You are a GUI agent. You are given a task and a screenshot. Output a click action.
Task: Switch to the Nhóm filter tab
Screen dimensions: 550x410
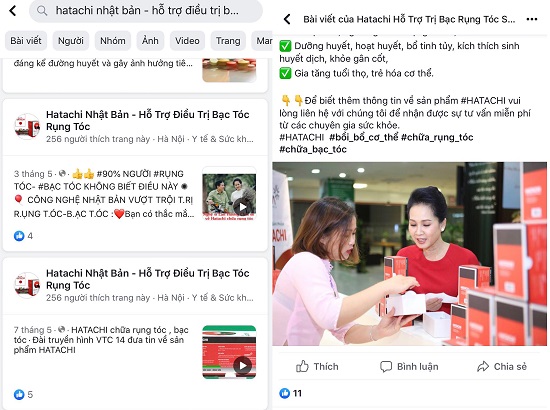[113, 41]
